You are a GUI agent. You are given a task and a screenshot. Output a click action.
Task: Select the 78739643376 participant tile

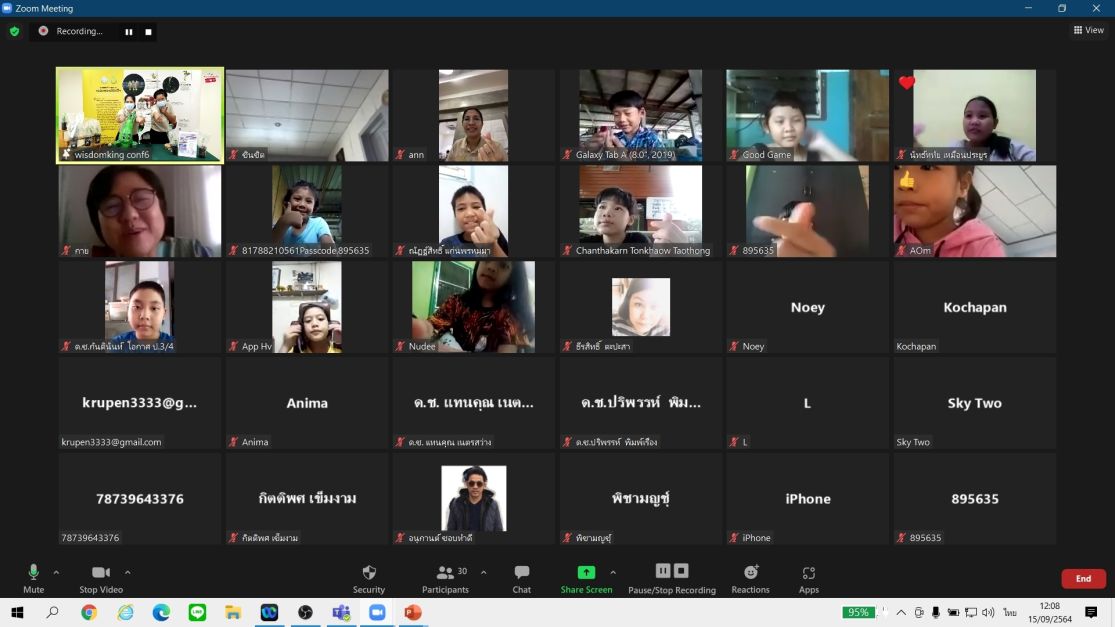(140, 499)
